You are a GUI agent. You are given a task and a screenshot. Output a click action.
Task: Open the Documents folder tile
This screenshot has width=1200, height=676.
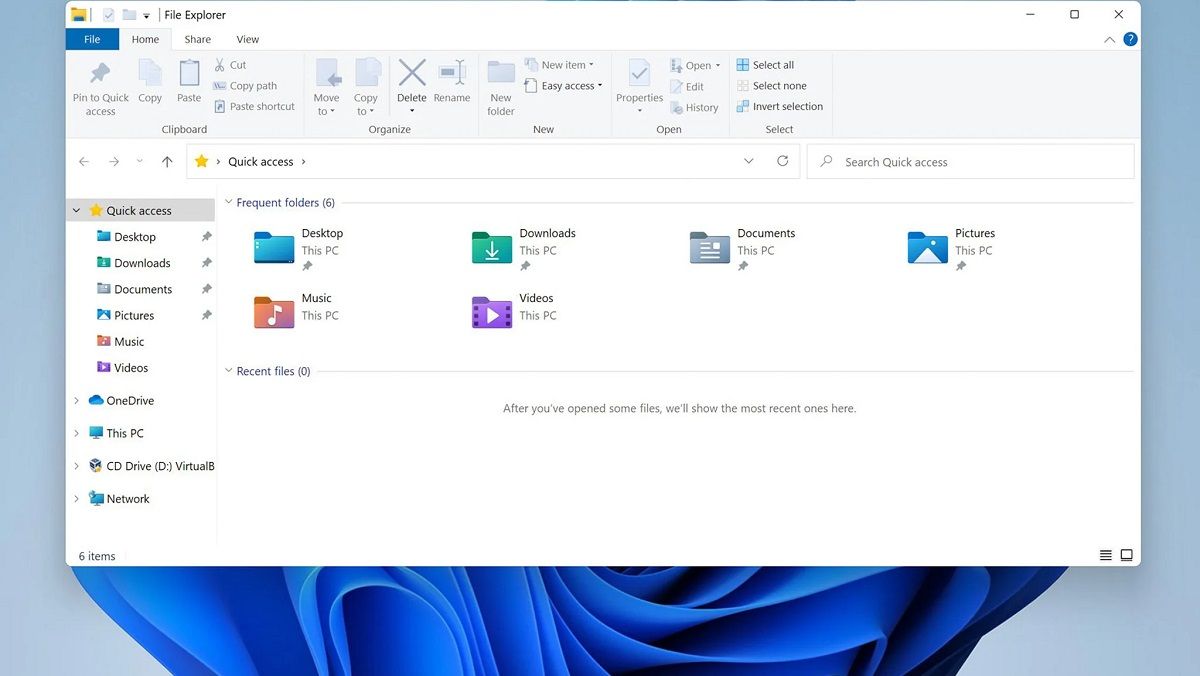pos(742,249)
